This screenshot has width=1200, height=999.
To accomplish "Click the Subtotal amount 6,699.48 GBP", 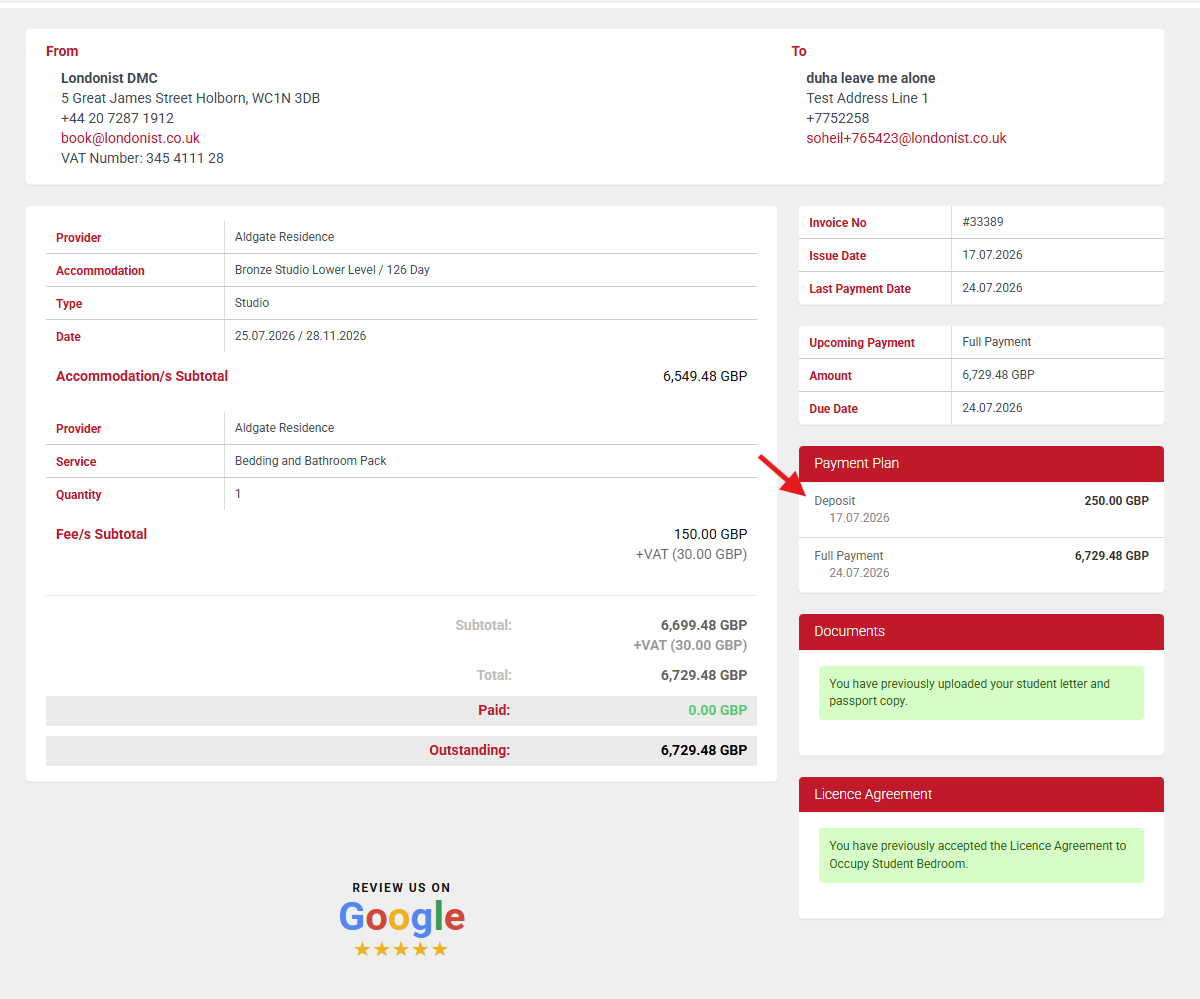I will [704, 625].
